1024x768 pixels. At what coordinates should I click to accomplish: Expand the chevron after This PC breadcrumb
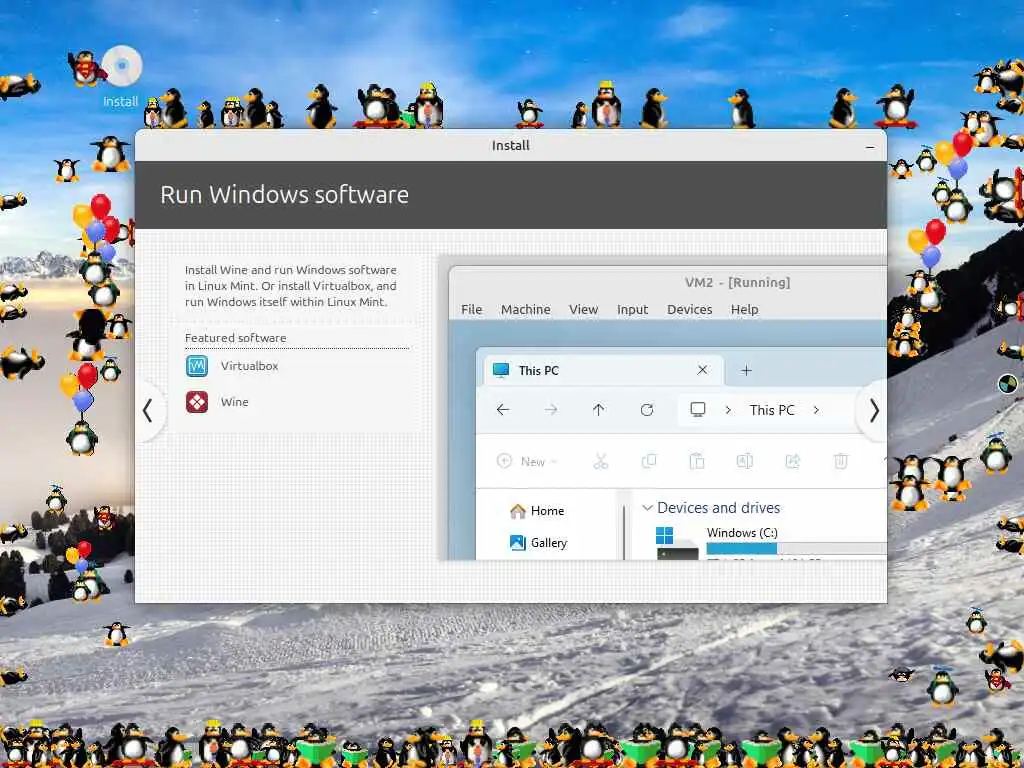coord(816,410)
